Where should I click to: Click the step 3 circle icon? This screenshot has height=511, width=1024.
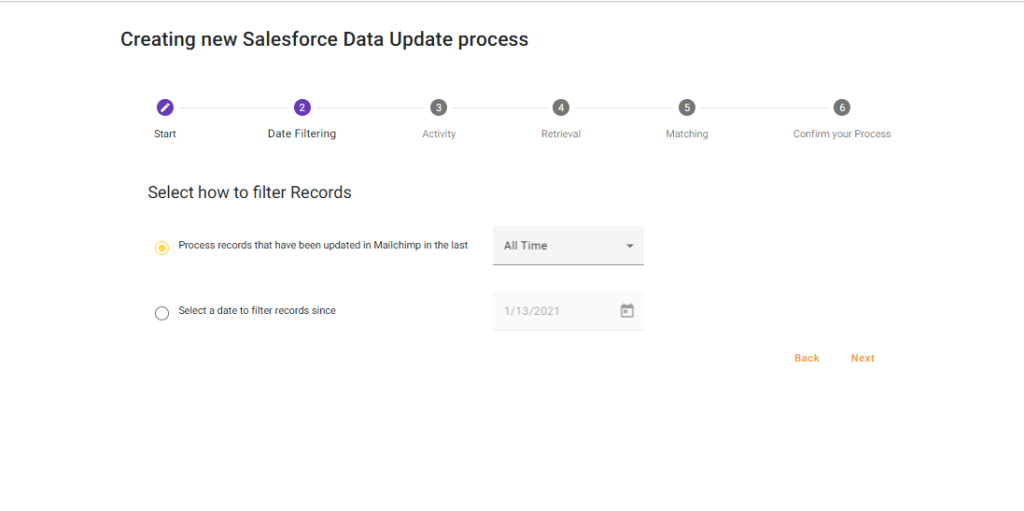click(438, 108)
